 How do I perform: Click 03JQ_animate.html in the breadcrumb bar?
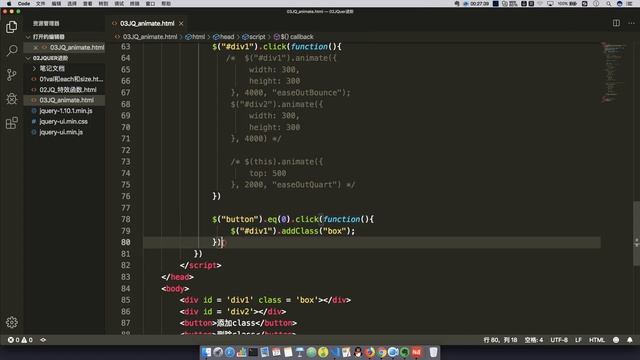click(x=146, y=37)
